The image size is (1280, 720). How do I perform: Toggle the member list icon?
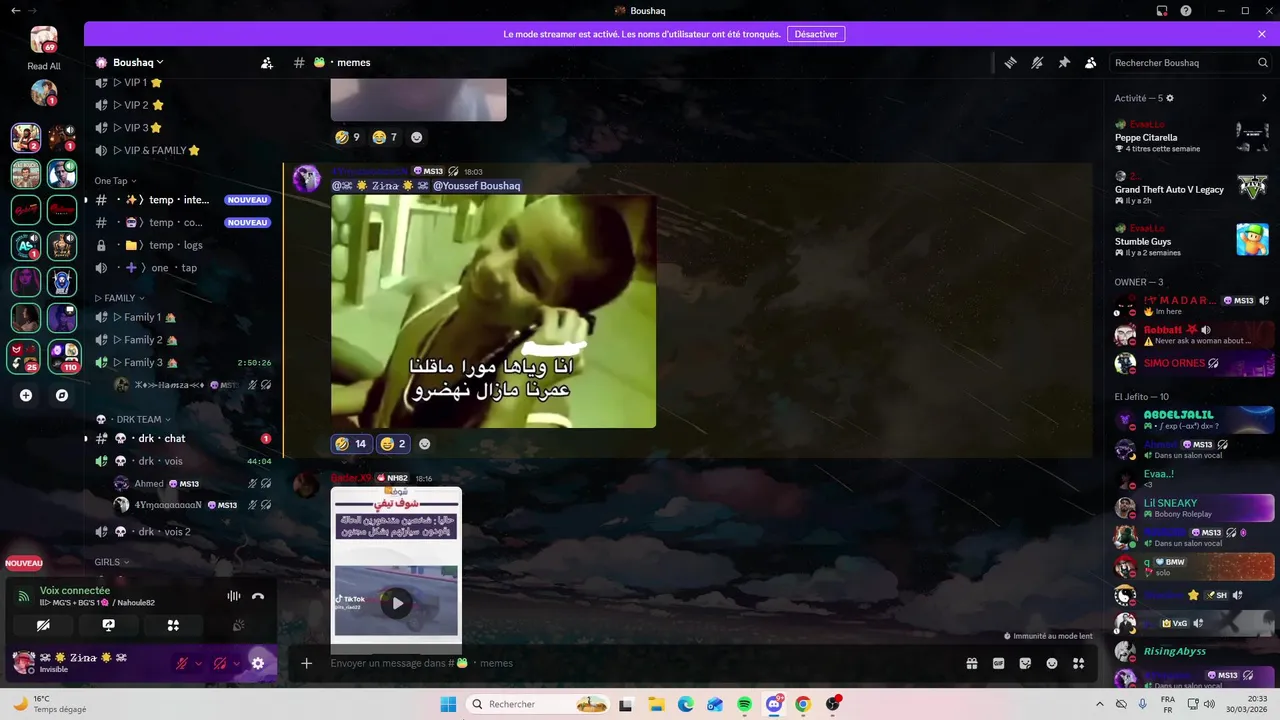coord(1091,62)
